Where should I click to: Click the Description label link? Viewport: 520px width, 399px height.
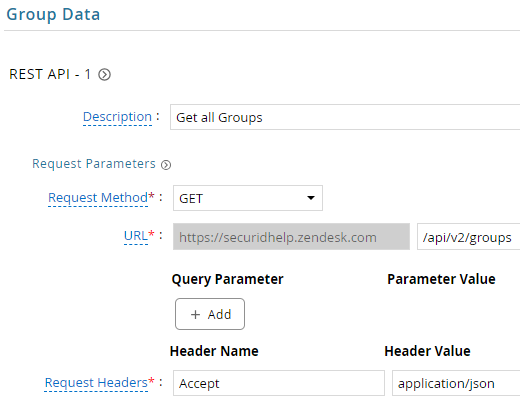click(x=117, y=117)
